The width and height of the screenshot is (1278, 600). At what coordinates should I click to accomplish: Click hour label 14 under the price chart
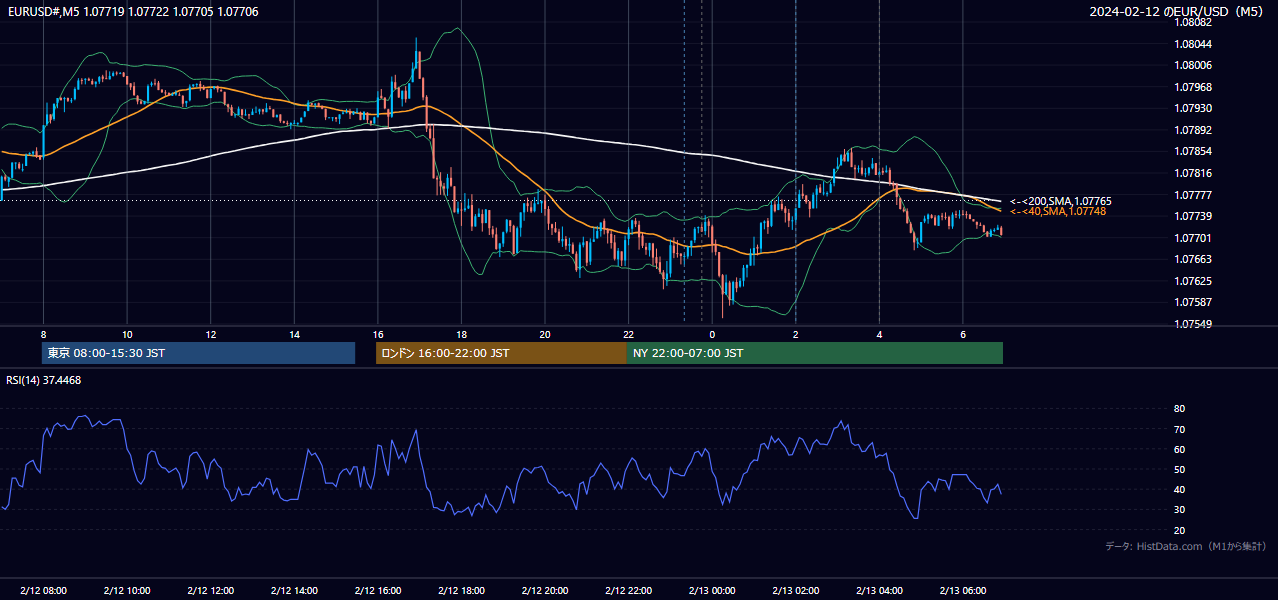294,334
